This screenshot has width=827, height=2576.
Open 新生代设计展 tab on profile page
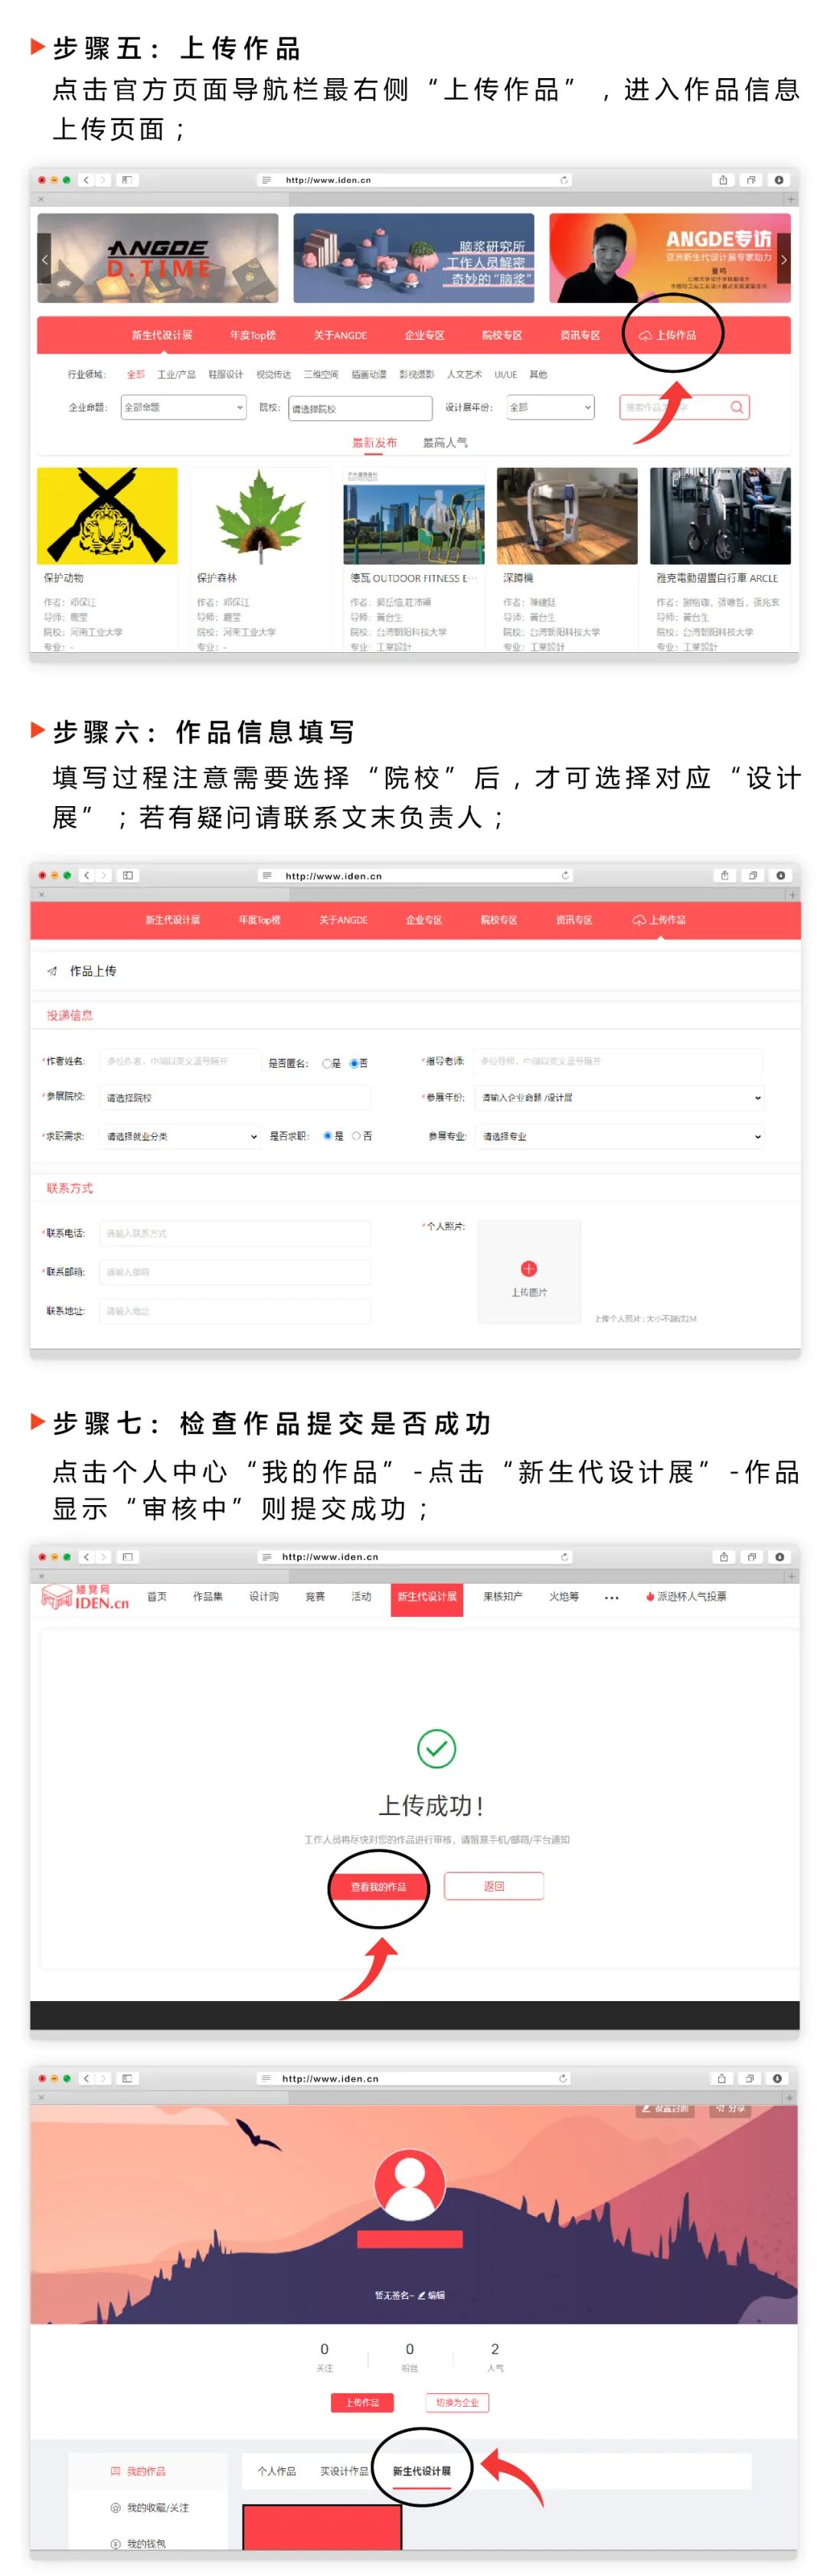click(421, 2471)
